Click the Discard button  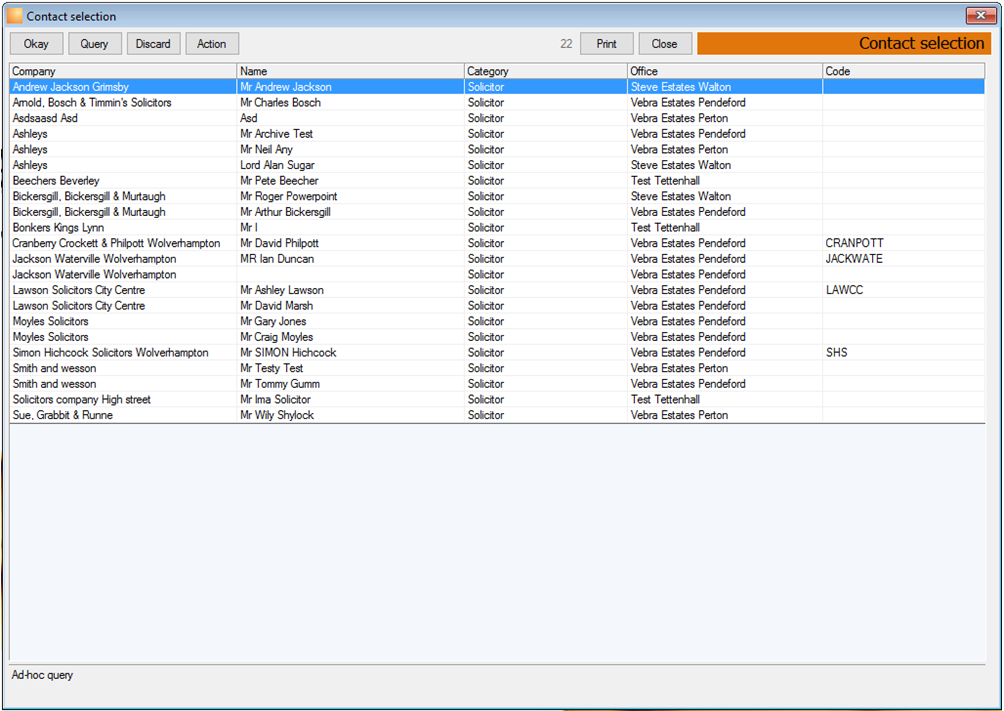point(154,44)
